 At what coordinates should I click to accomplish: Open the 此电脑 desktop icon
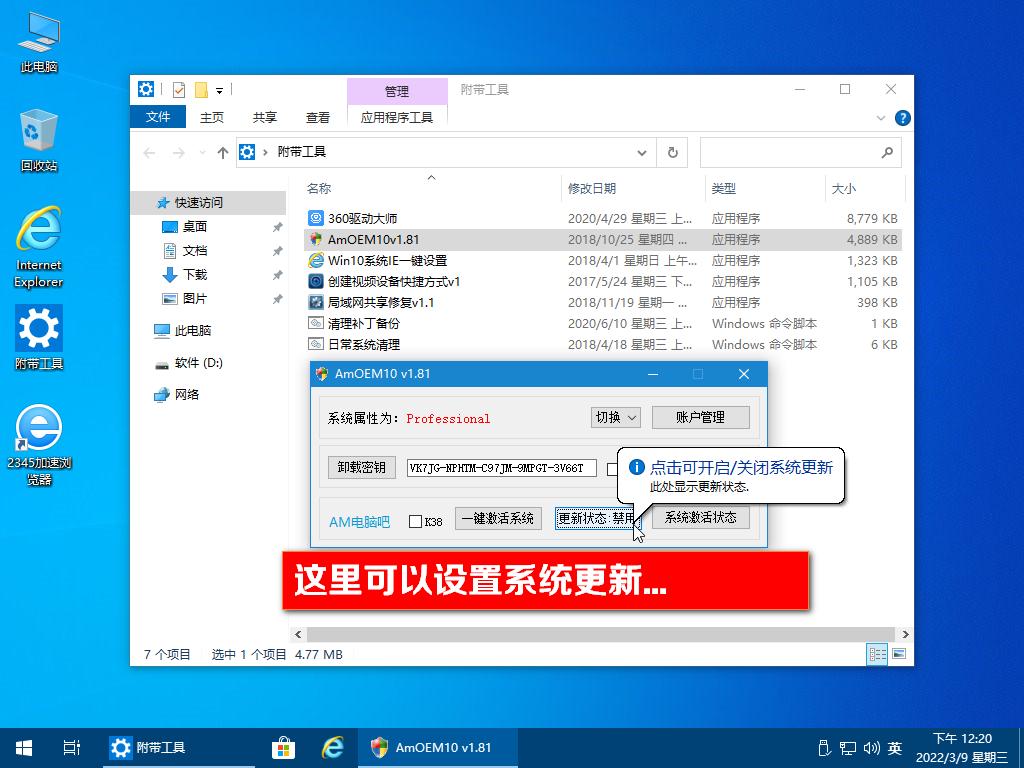[39, 42]
